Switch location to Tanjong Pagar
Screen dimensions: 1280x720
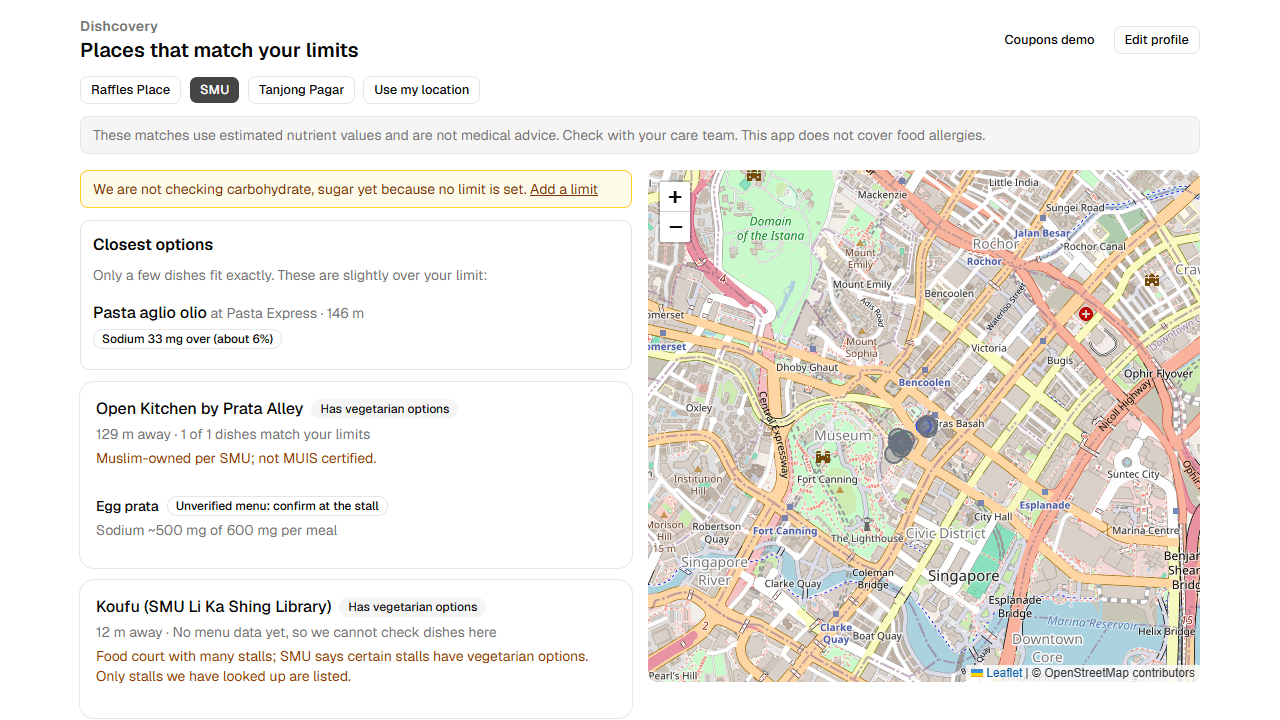(301, 90)
